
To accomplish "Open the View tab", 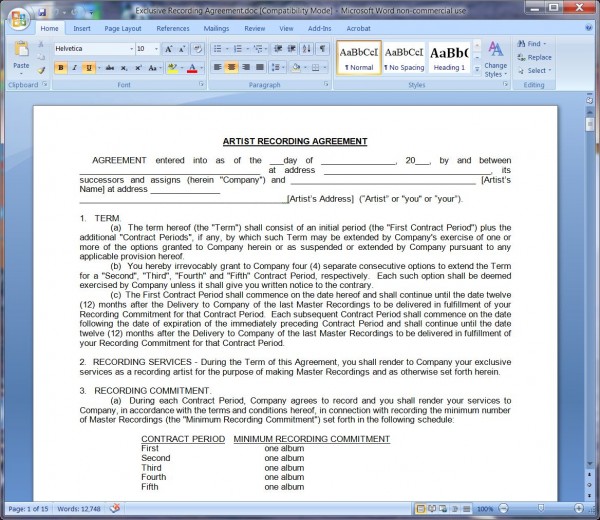I will pyautogui.click(x=286, y=29).
